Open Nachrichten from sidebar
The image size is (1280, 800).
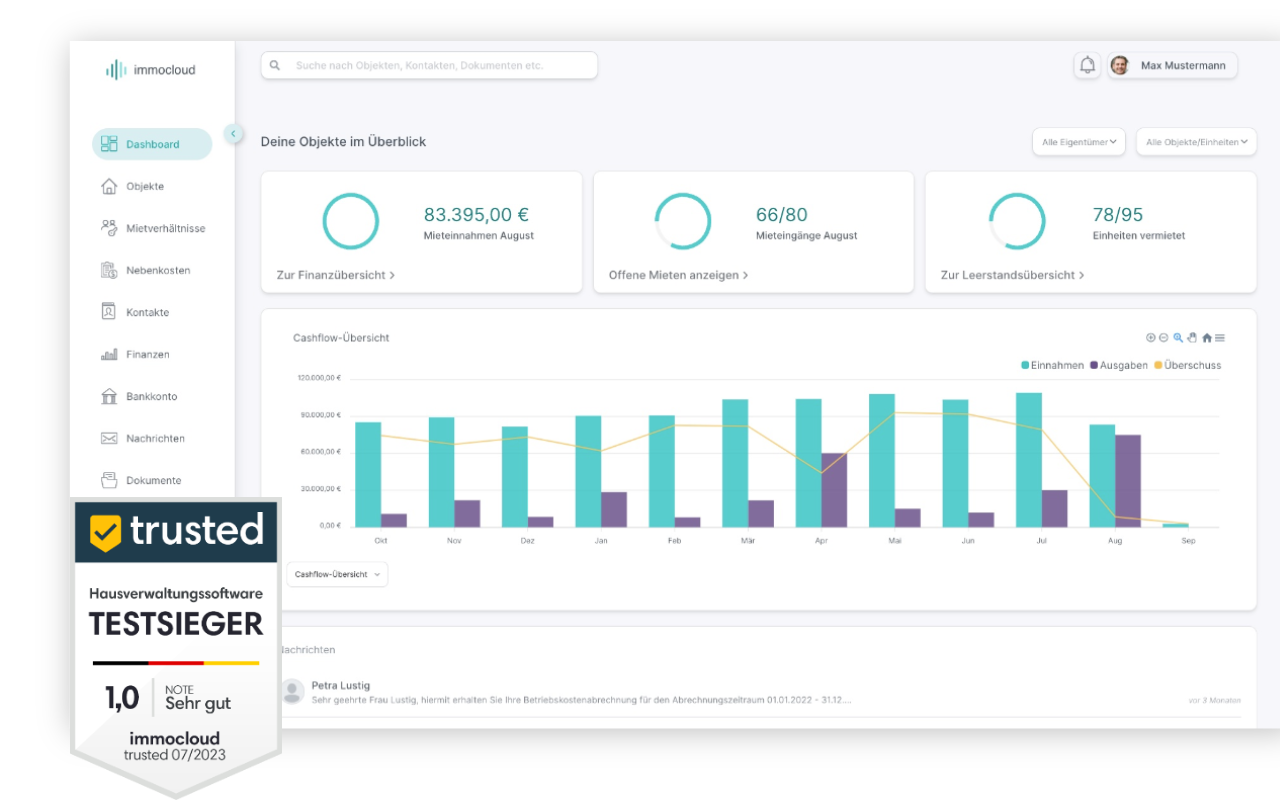[x=155, y=438]
